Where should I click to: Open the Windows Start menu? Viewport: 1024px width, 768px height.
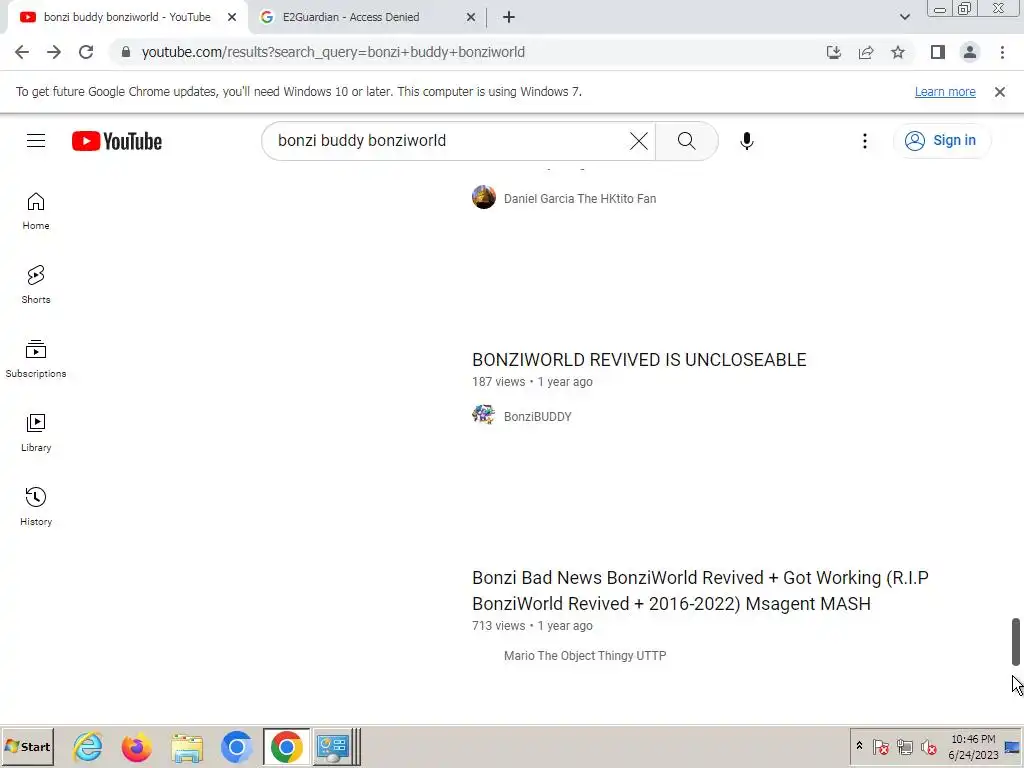27,746
